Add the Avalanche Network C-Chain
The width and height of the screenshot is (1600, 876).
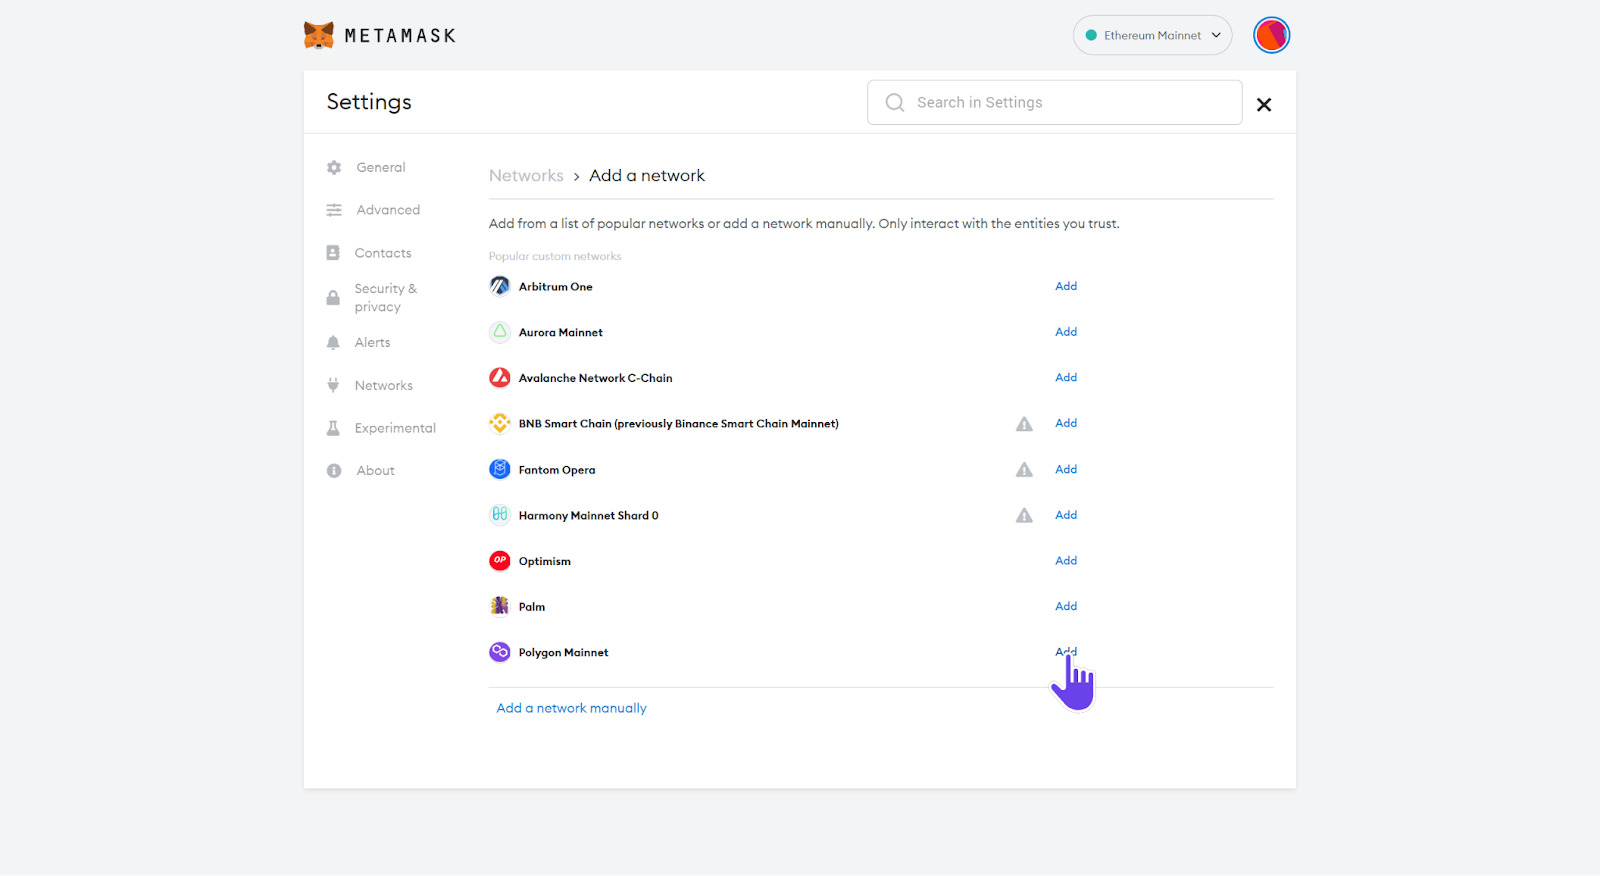(x=1066, y=377)
